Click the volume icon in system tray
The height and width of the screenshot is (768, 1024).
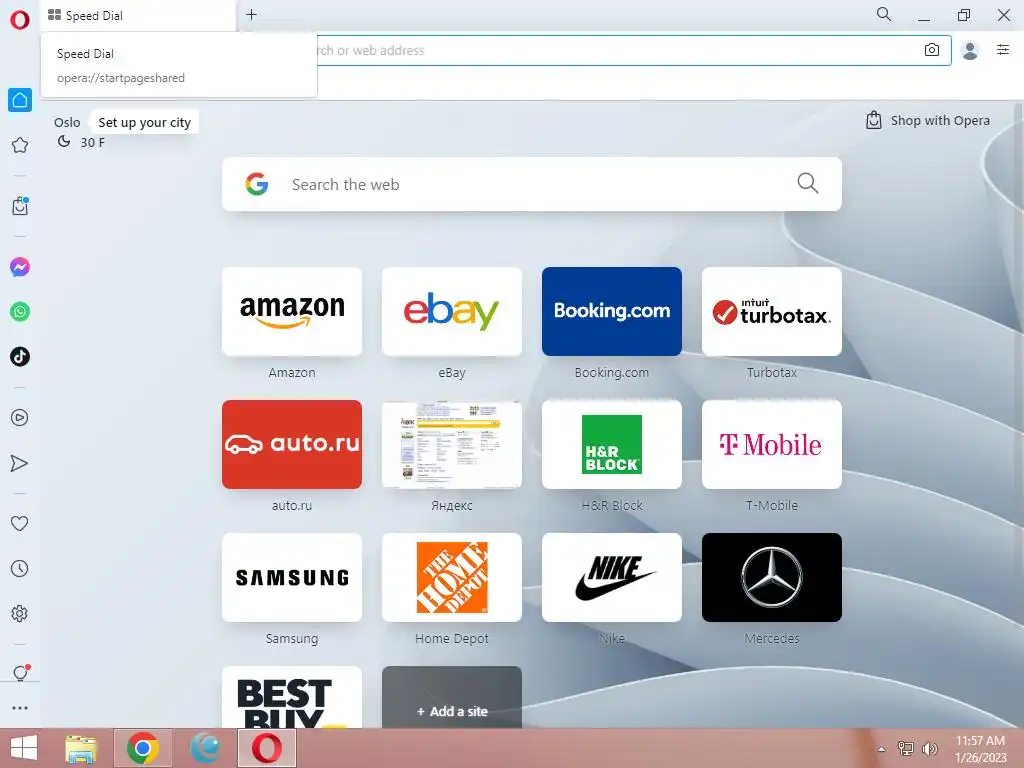929,748
